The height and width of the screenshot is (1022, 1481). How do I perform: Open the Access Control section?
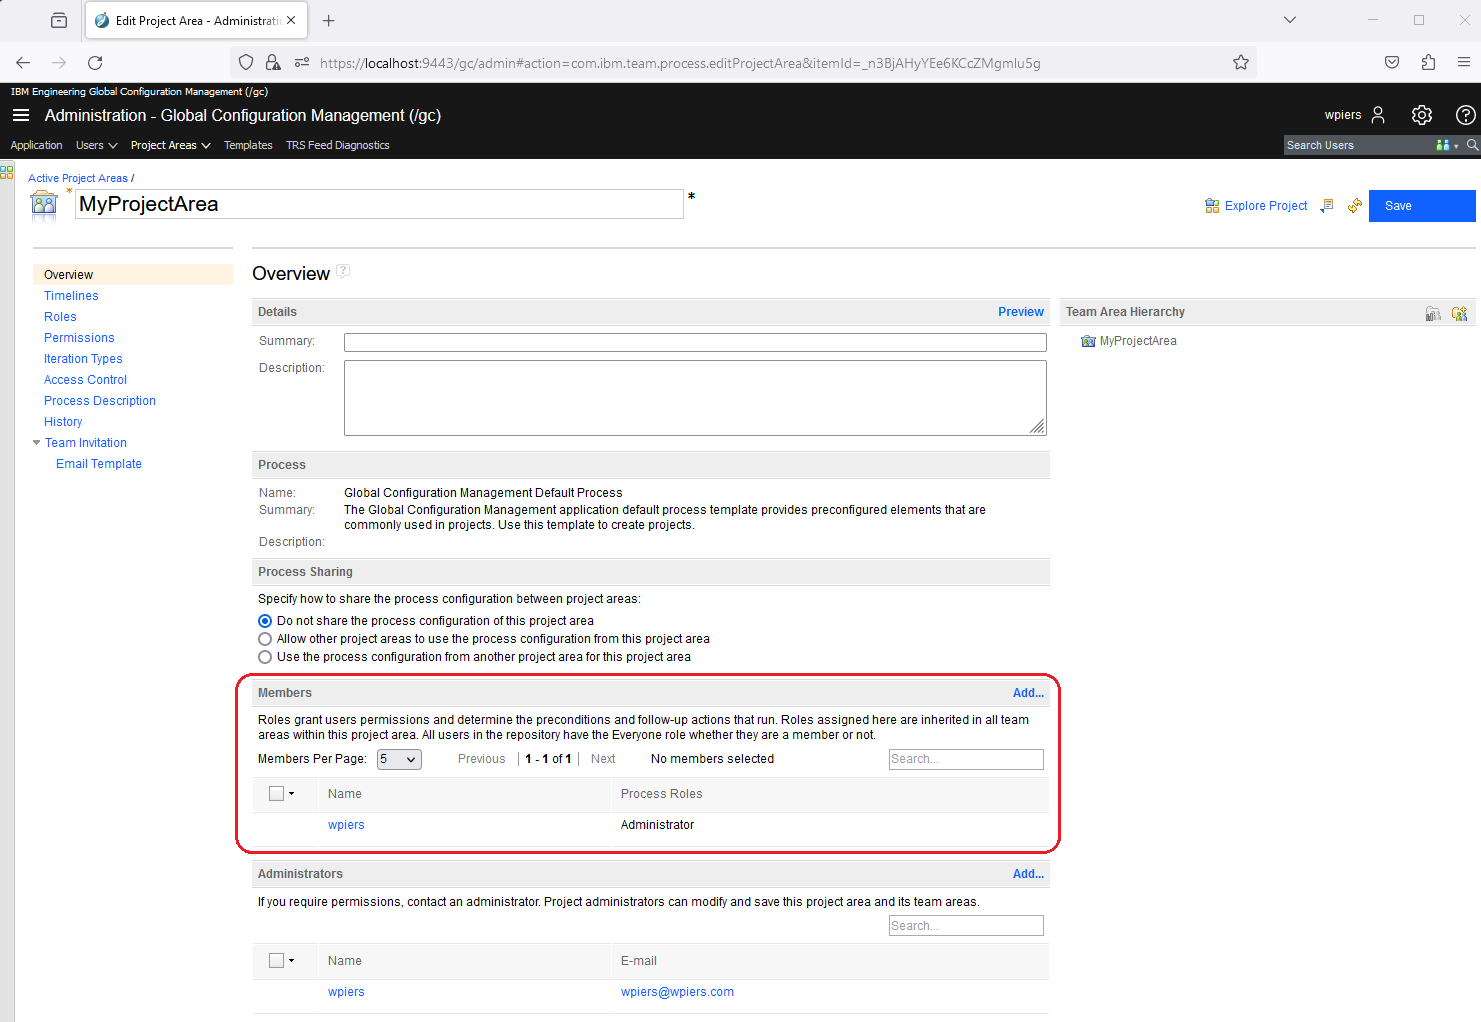85,380
